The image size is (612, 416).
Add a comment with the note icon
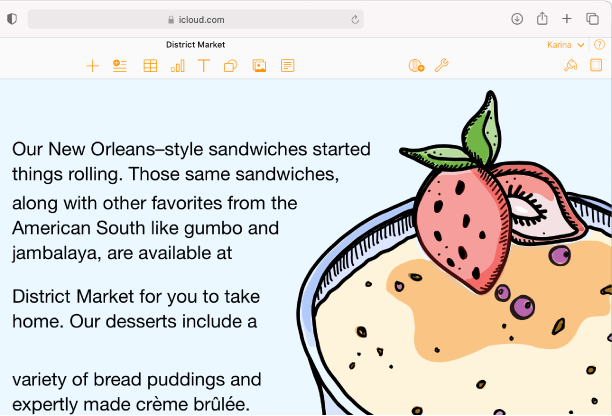click(x=288, y=66)
